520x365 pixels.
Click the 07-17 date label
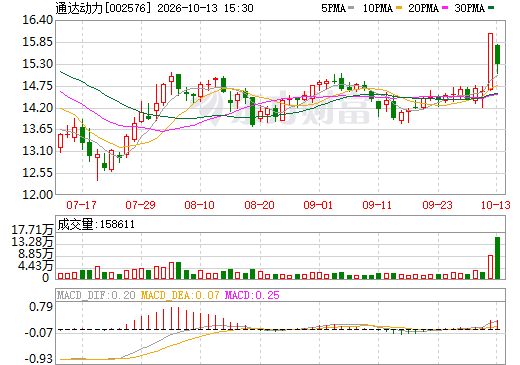click(x=81, y=205)
